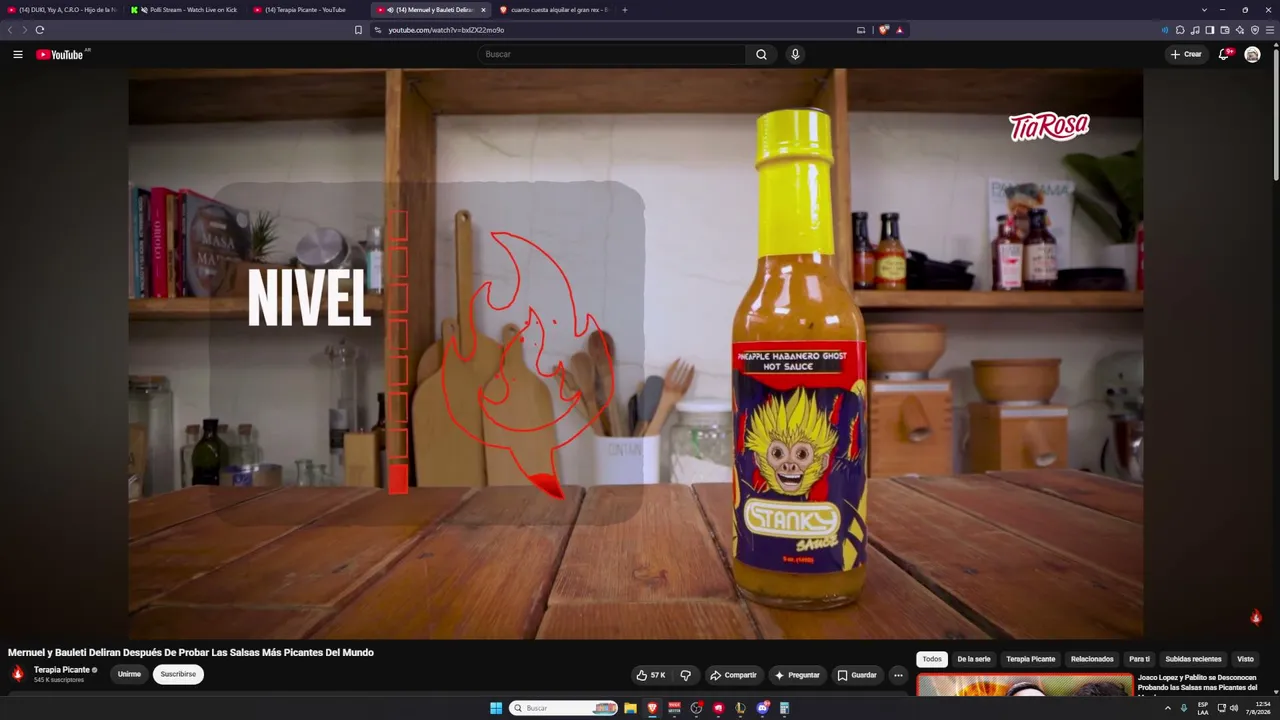Viewport: 1280px width, 720px height.
Task: Click the Brave browser taskbar icon
Action: coord(652,708)
